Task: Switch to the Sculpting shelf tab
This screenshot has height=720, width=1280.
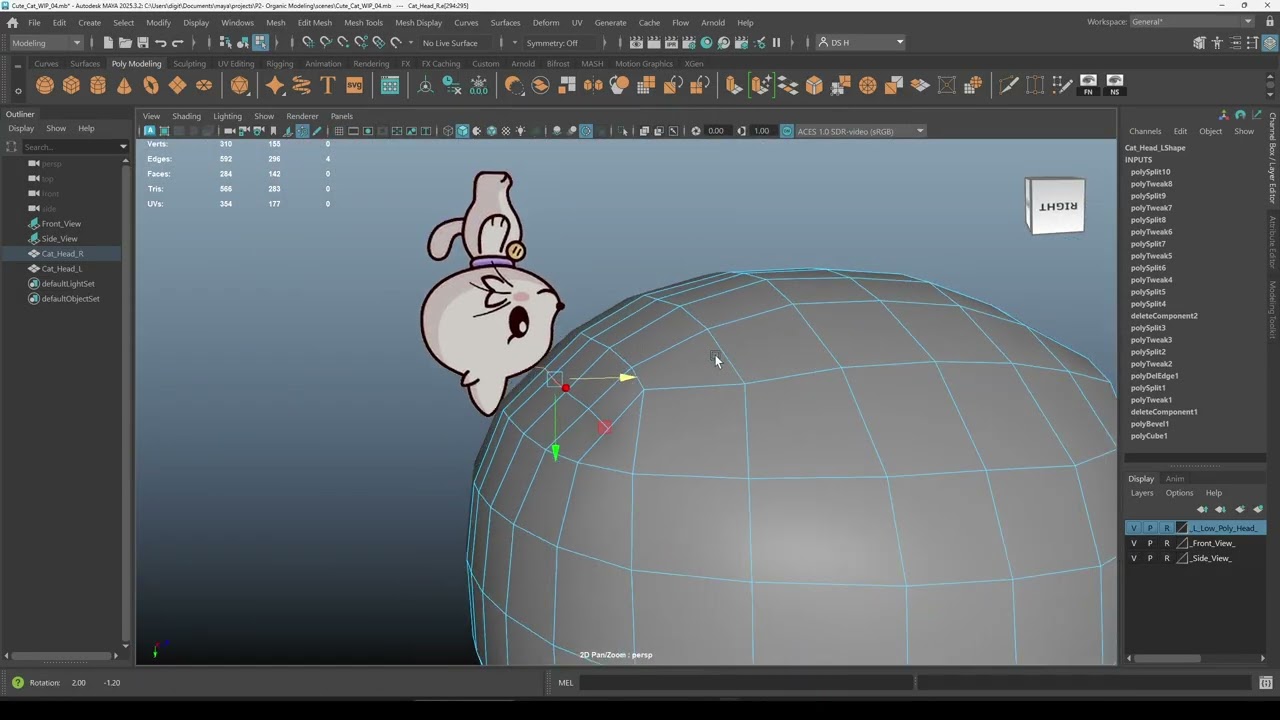Action: pos(189,64)
